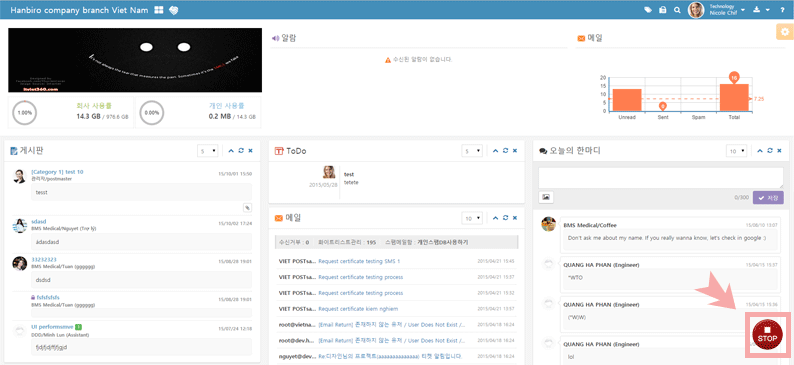Open the Re:디자인님의 프로젝트 mail from nguyet@dev
This screenshot has width=794, height=365.
tap(390, 356)
